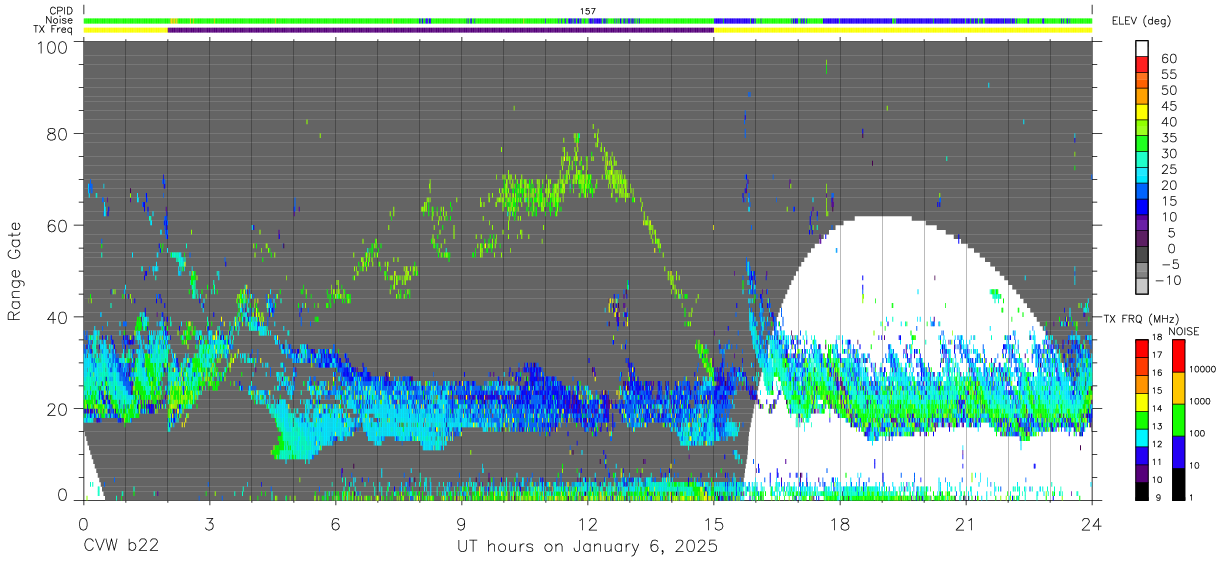The image size is (1228, 567).
Task: Select the red segment of TX FRQ color bar
Action: 1141,348
